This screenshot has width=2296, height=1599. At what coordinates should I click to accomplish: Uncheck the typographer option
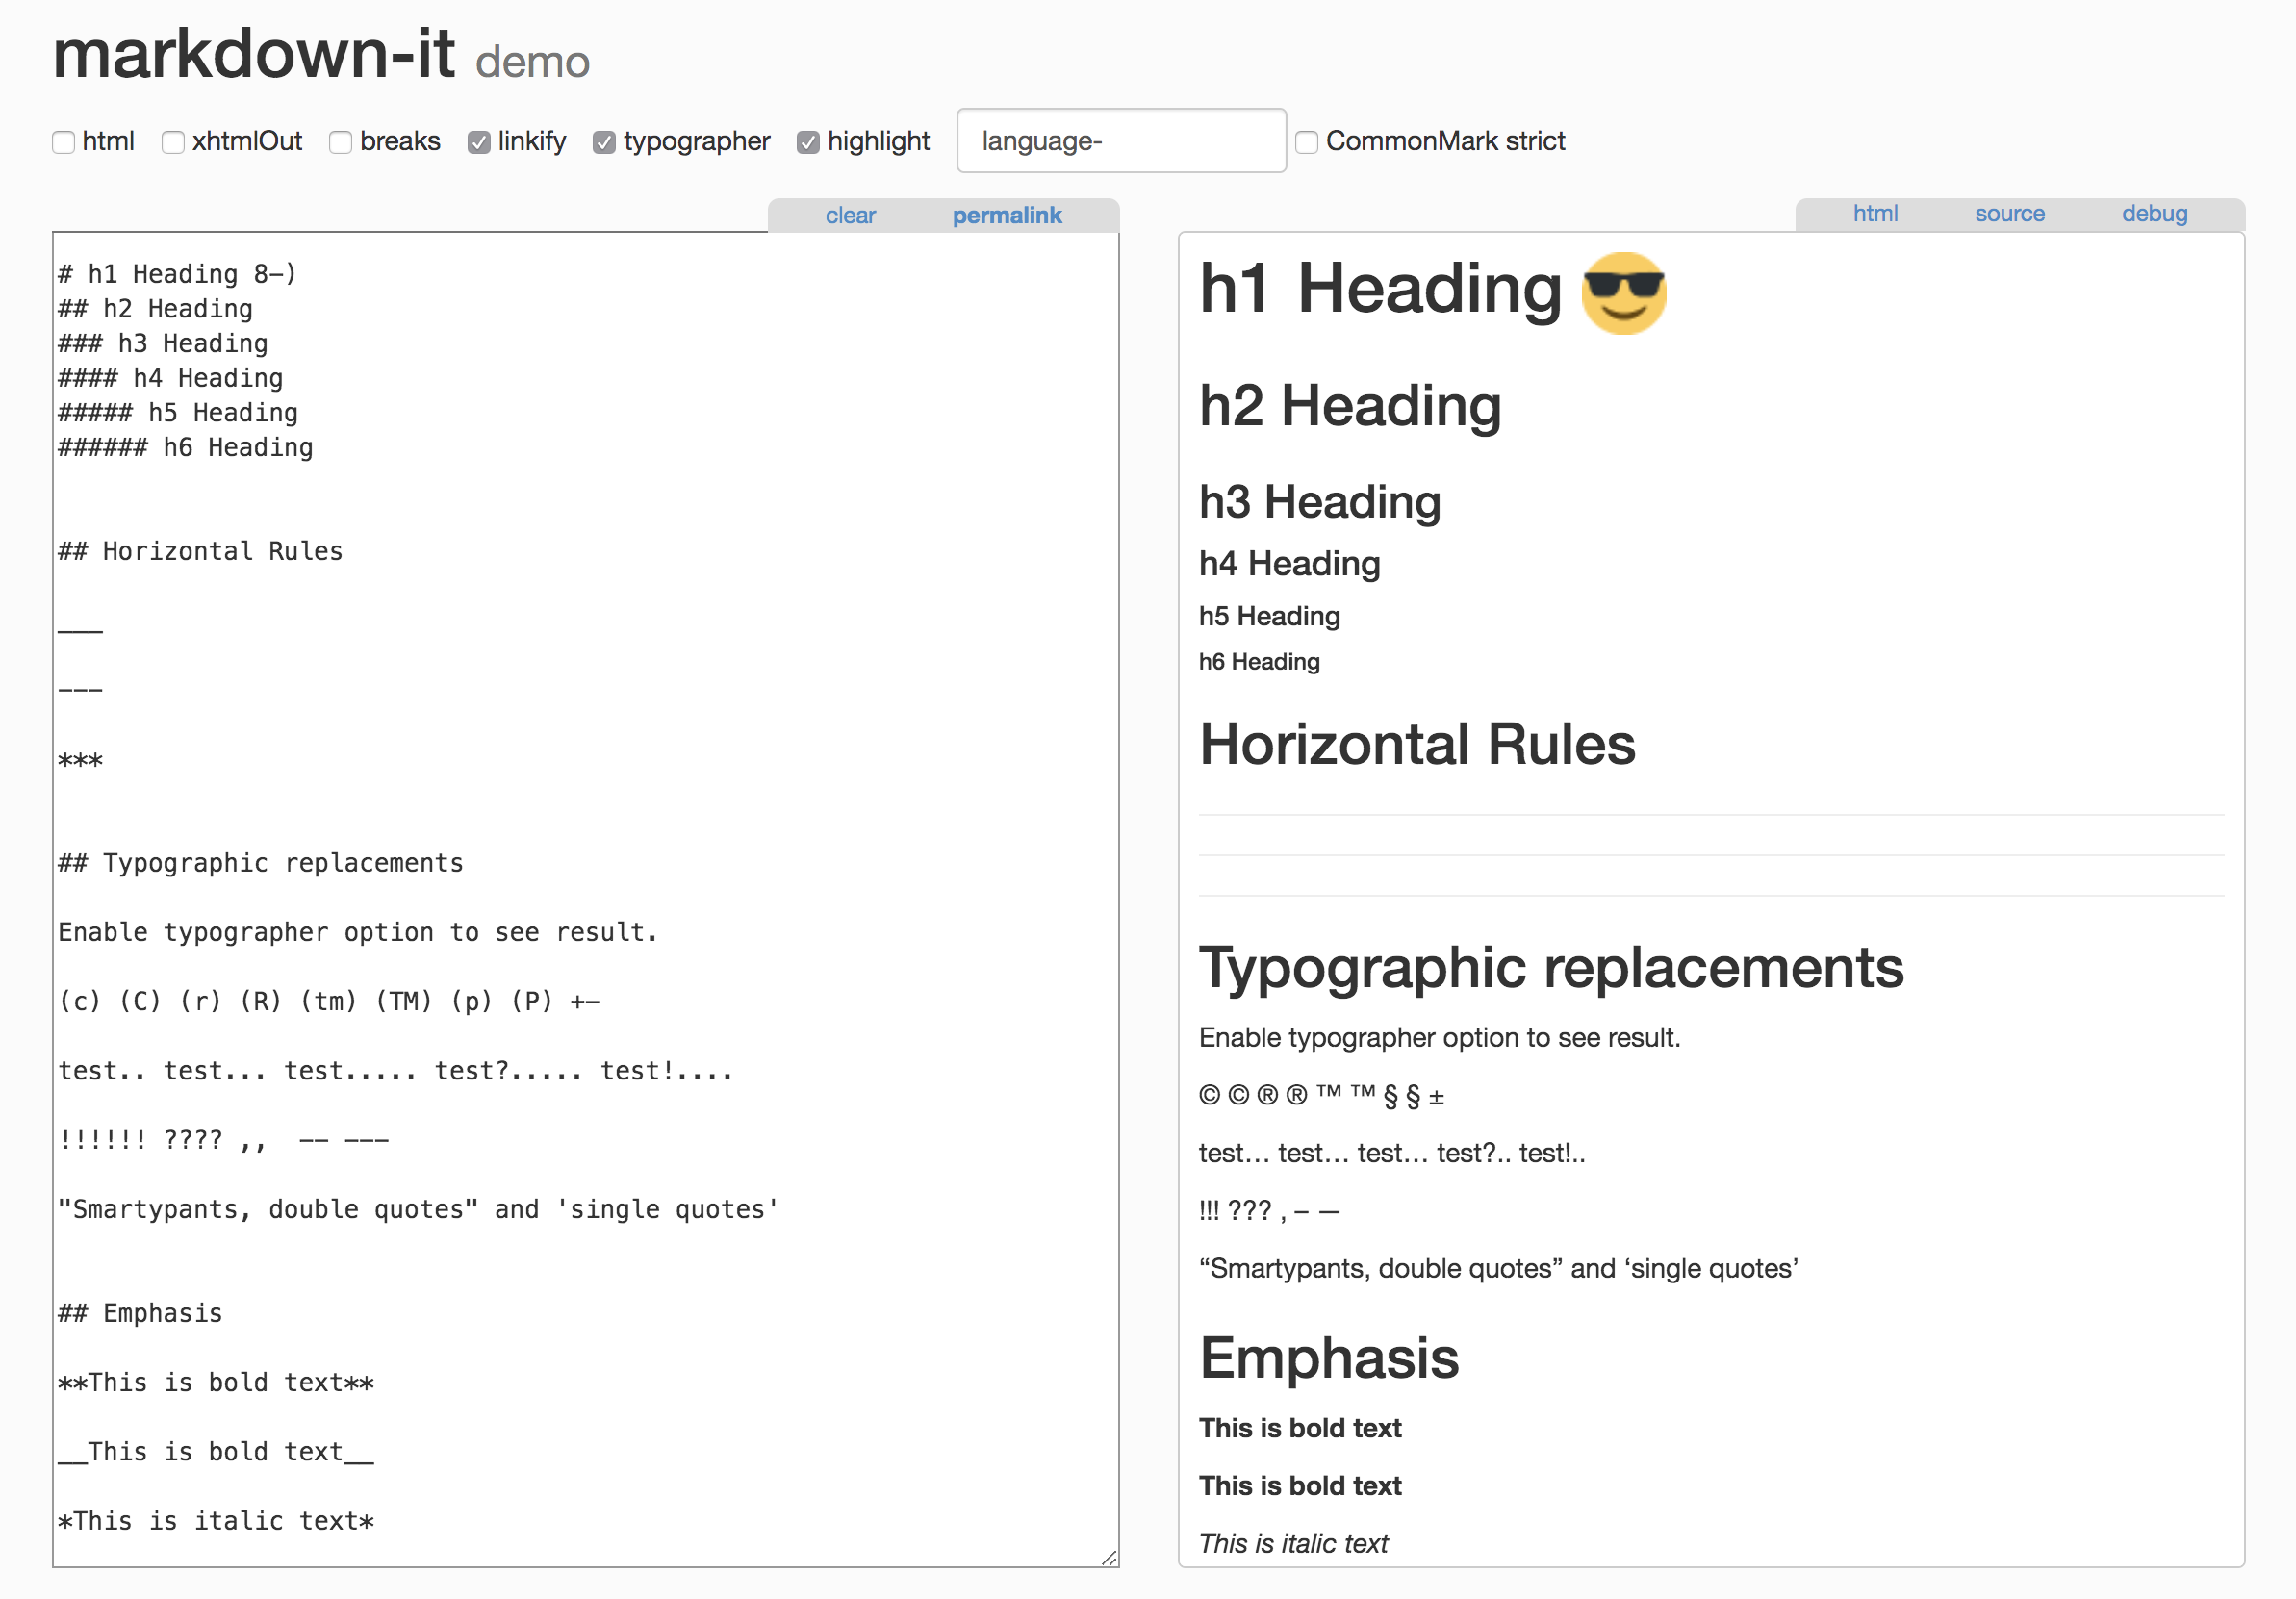[x=604, y=142]
